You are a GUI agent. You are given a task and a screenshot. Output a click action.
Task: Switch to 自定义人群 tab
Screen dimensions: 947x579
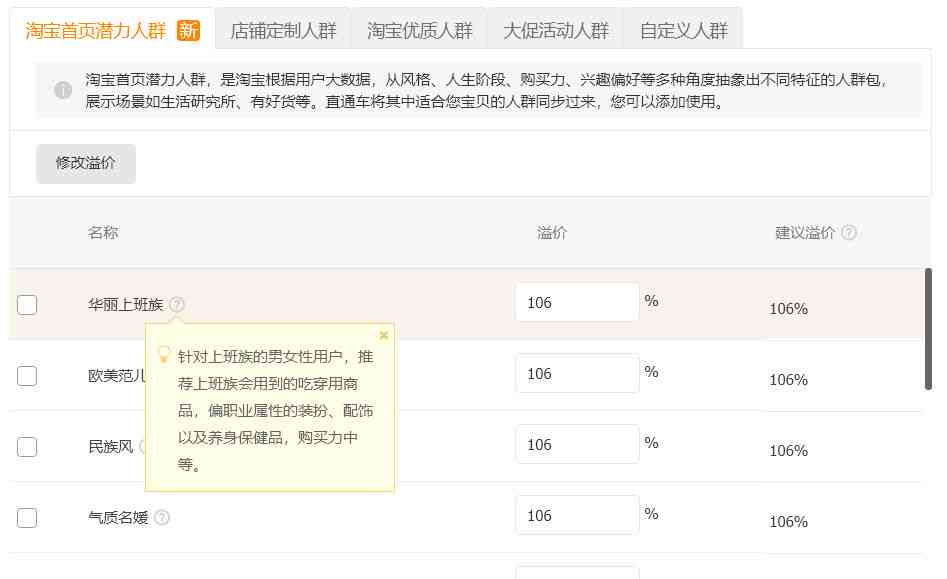coord(684,30)
